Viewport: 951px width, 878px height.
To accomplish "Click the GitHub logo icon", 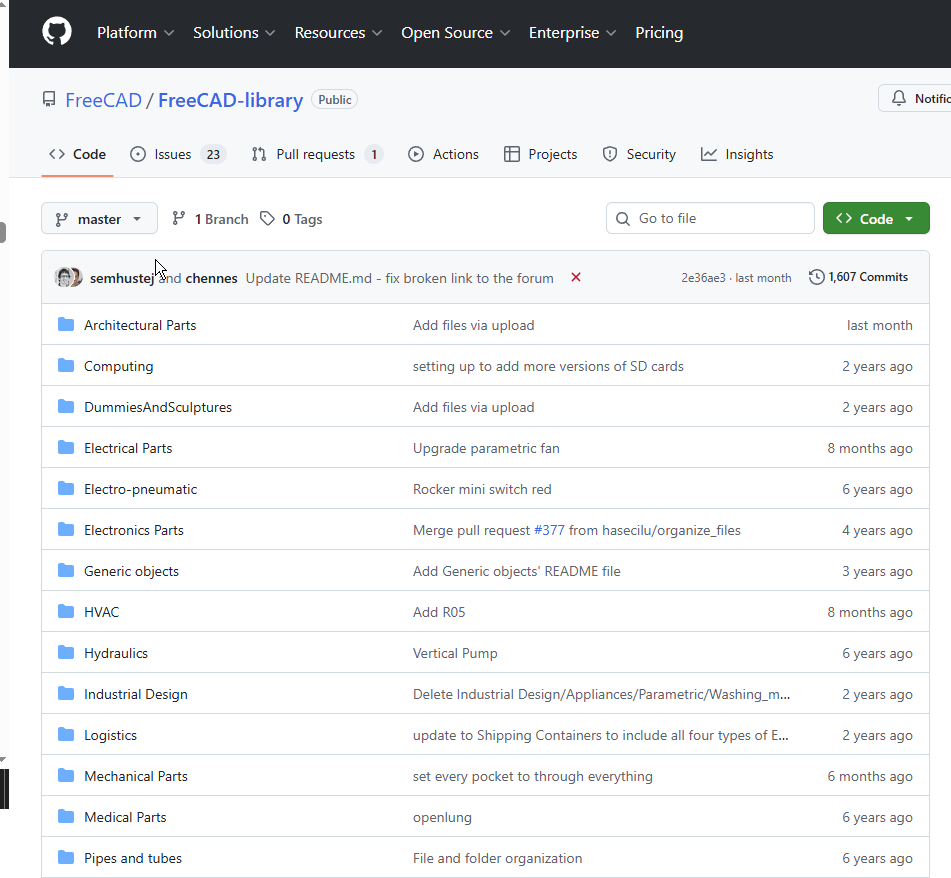I will (57, 32).
